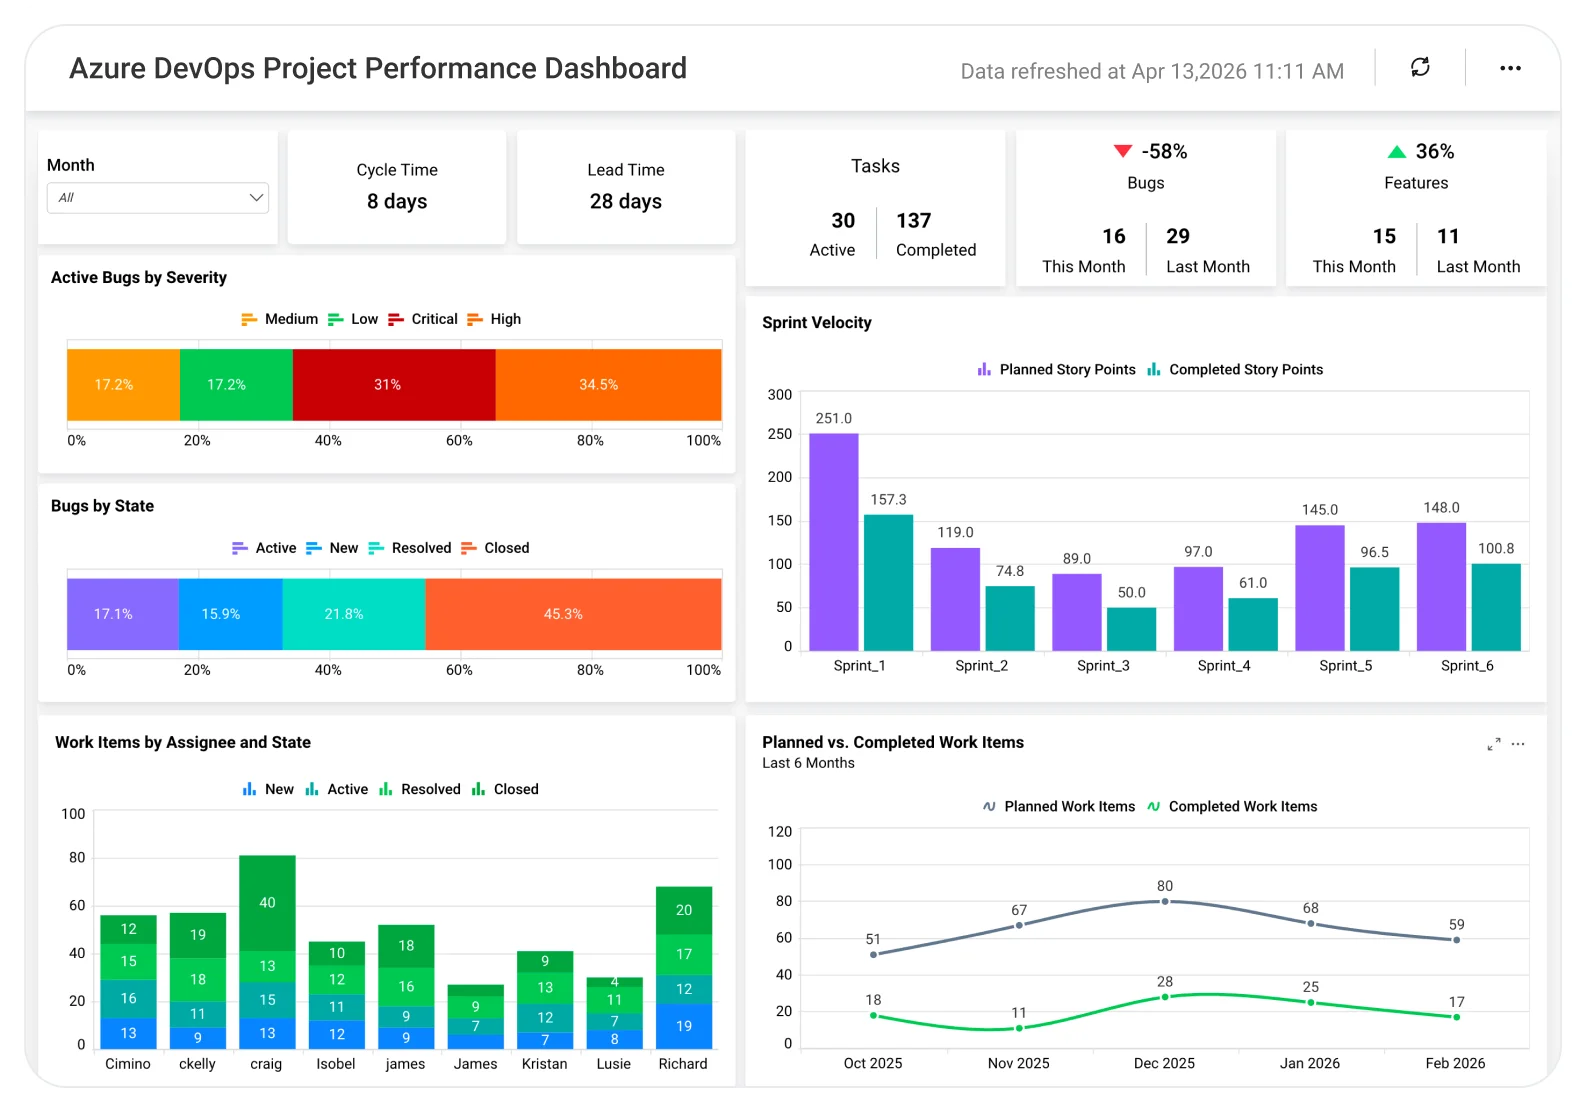The width and height of the screenshot is (1586, 1112).
Task: Open the dashboard more options menu
Action: (x=1510, y=68)
